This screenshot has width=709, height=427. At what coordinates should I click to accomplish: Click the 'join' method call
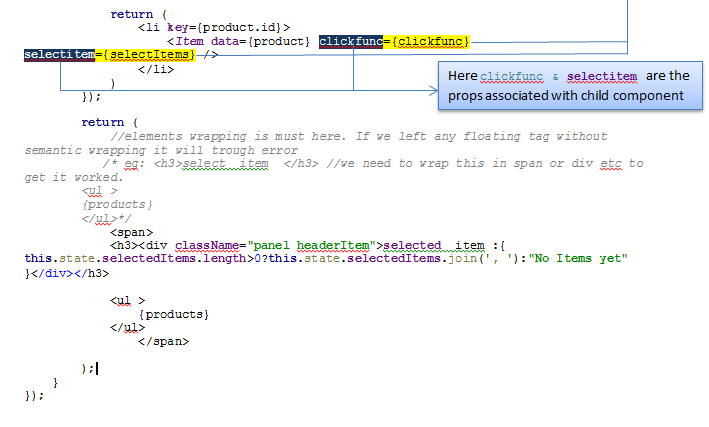[x=462, y=259]
